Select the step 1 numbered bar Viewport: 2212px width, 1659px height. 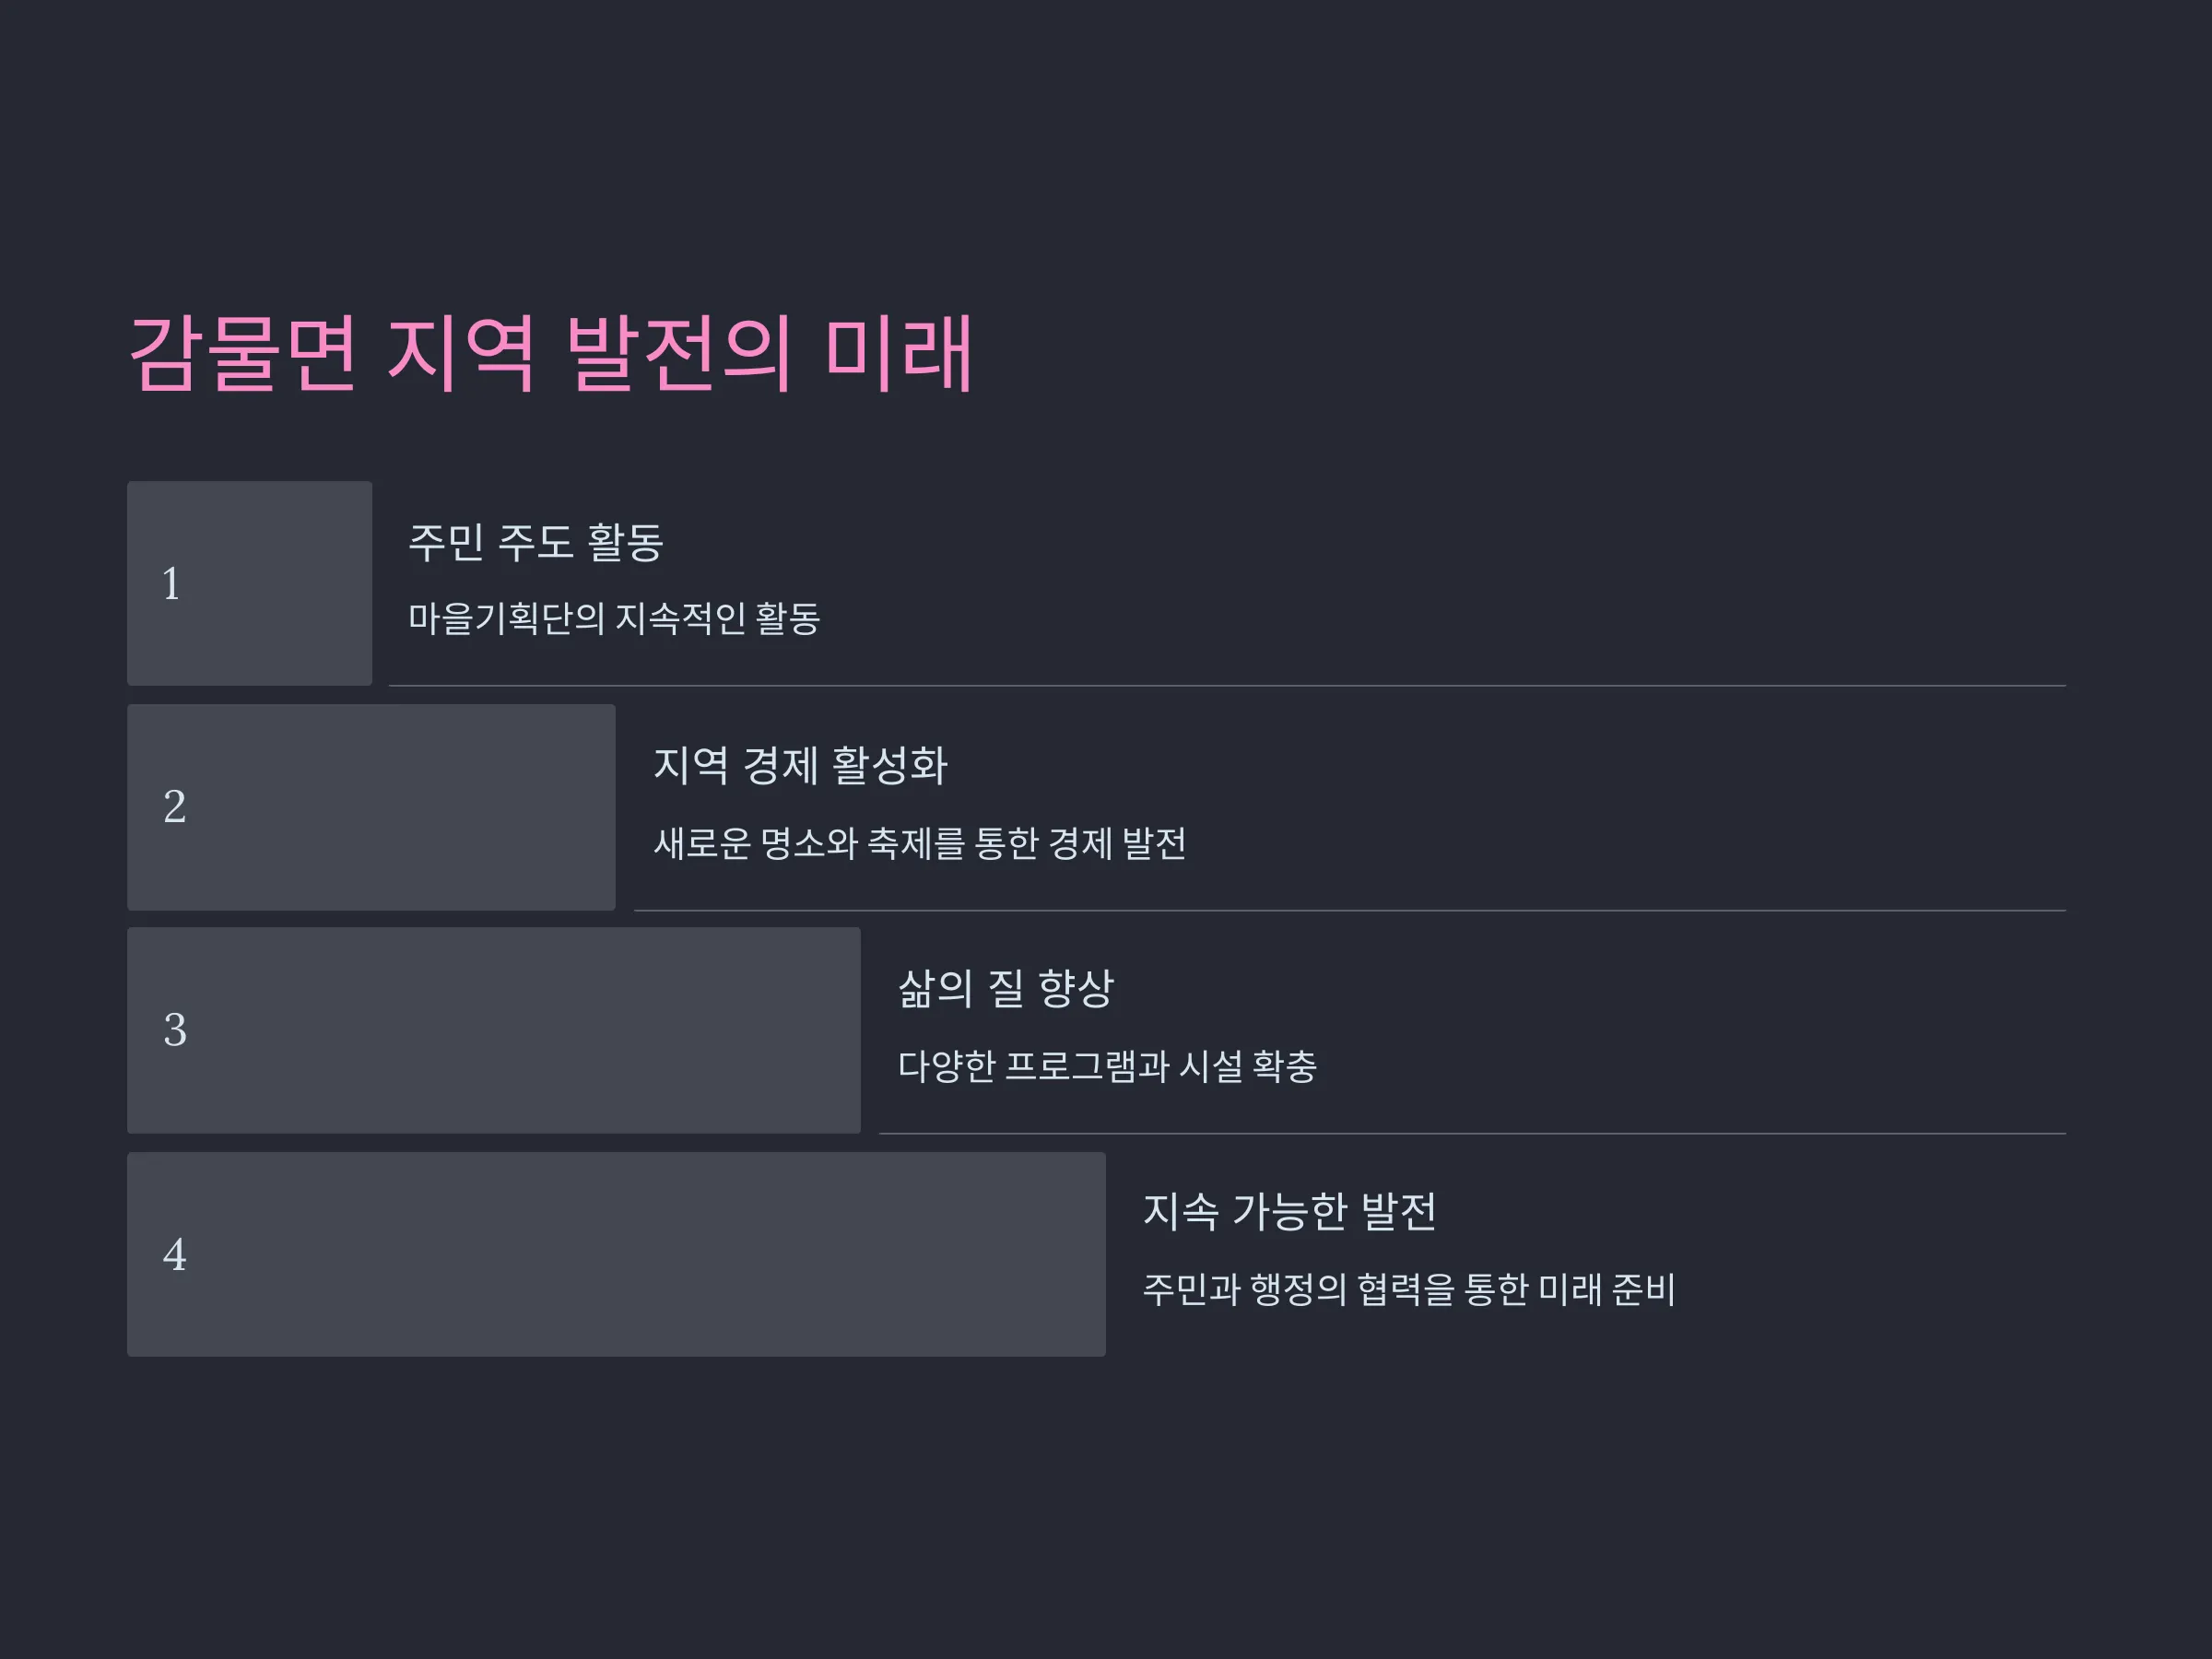coord(249,583)
